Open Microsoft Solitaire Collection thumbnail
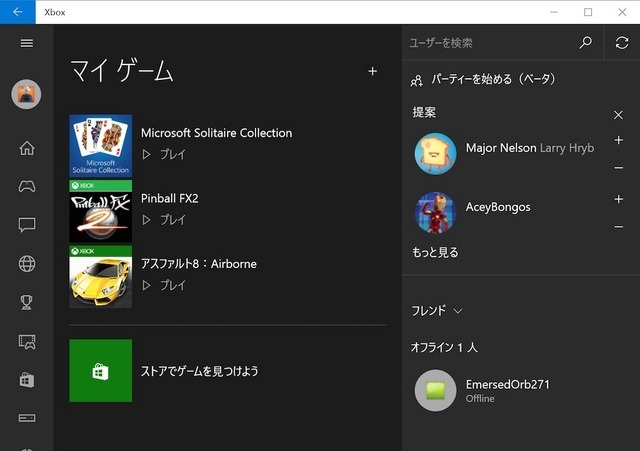The height and width of the screenshot is (451, 640). 100,146
